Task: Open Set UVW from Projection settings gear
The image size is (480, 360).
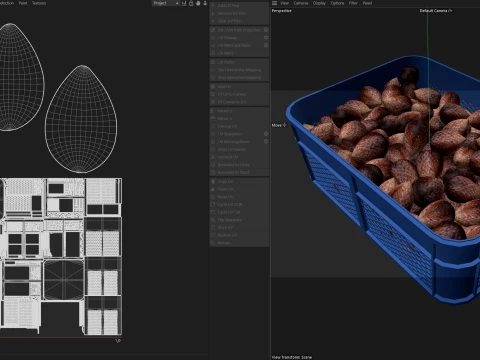Action: 266,30
